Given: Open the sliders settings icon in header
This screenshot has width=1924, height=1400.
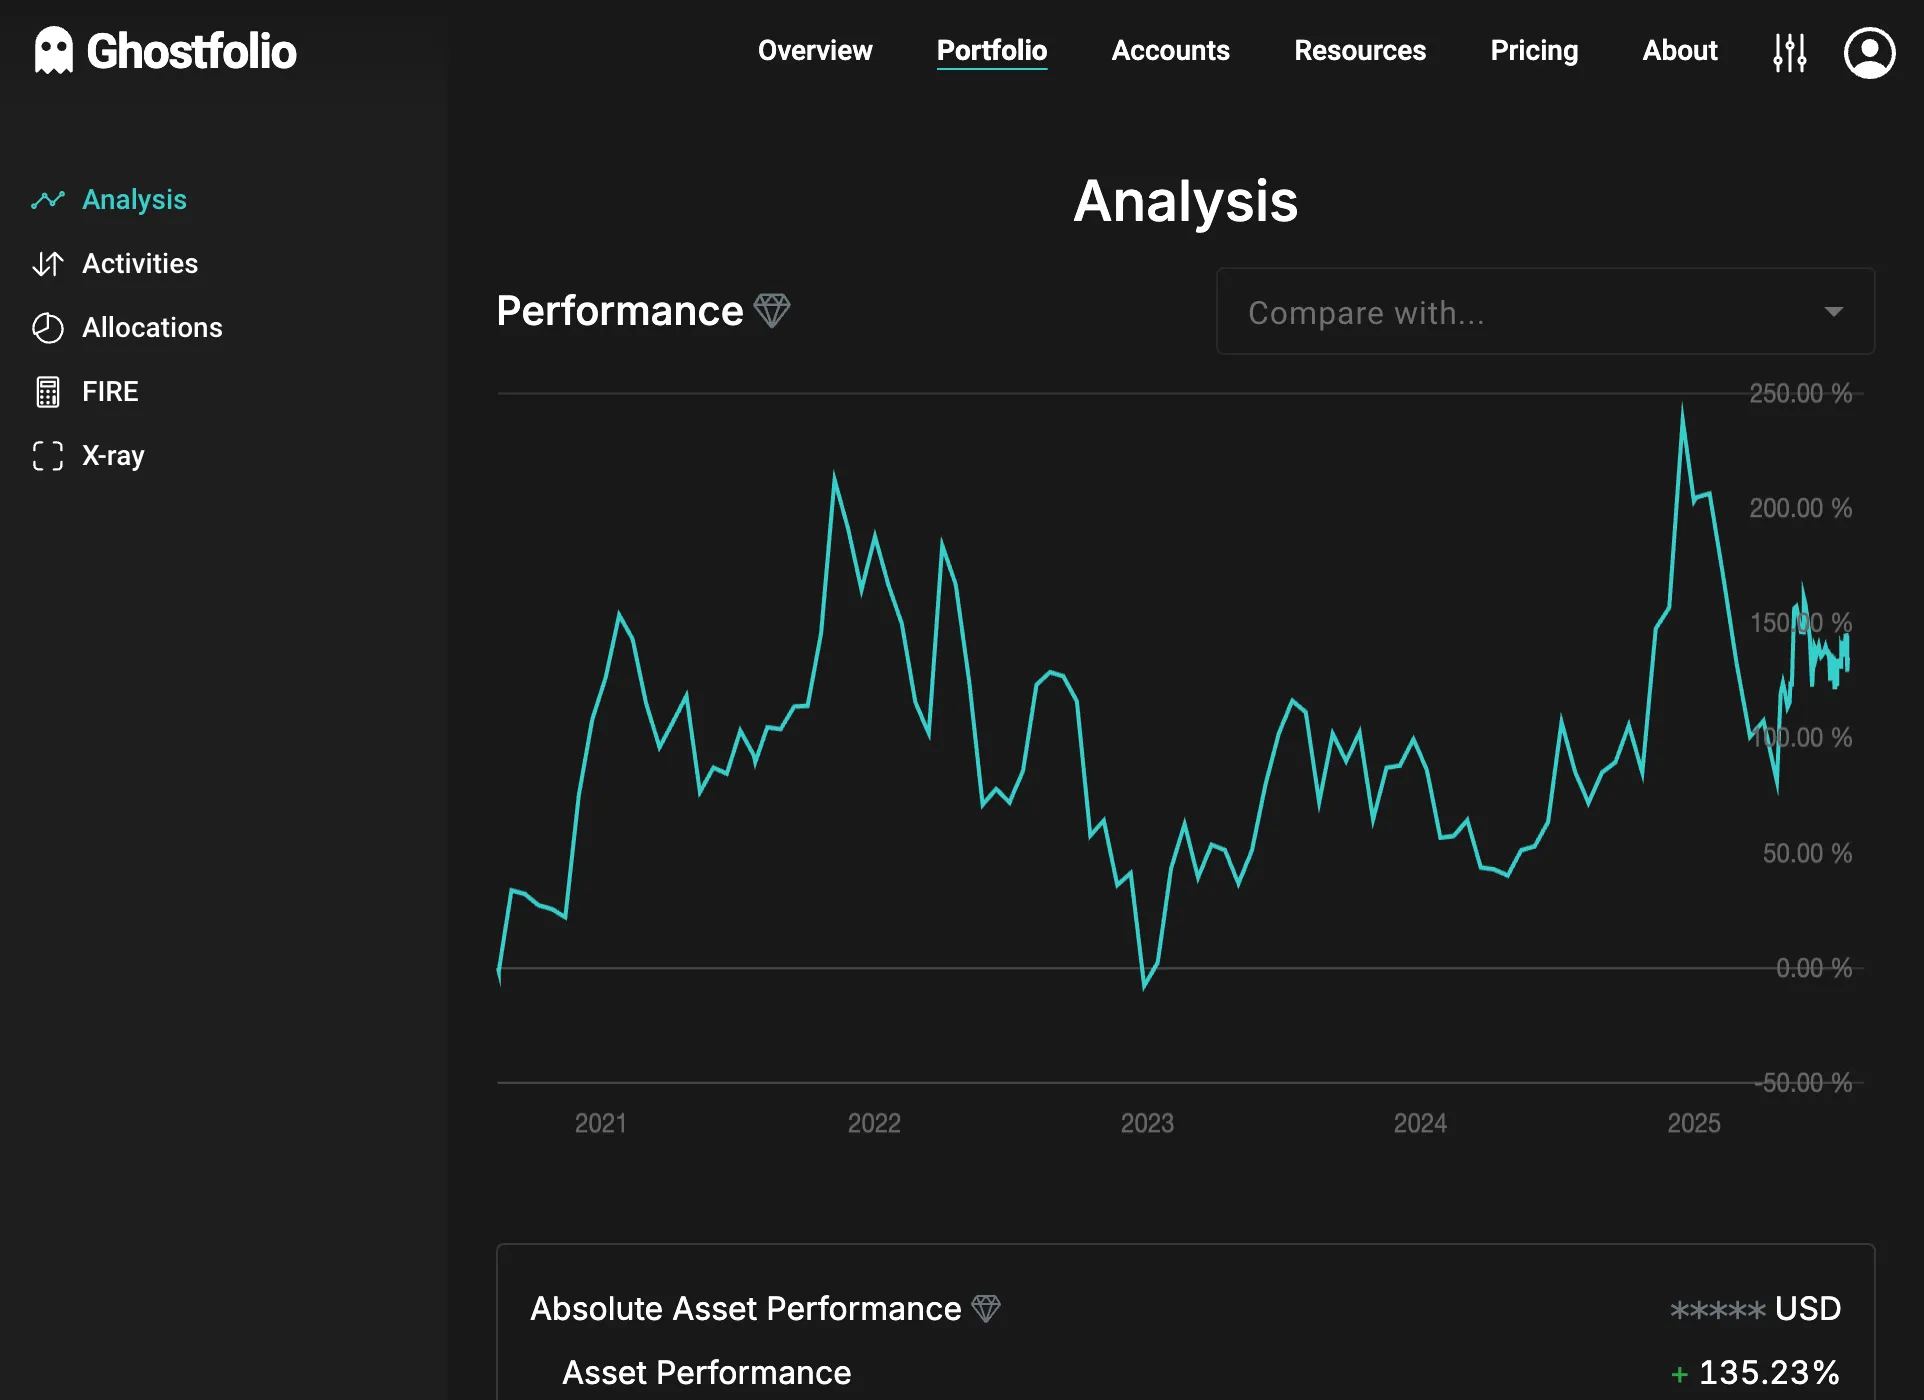Looking at the screenshot, I should coord(1789,52).
